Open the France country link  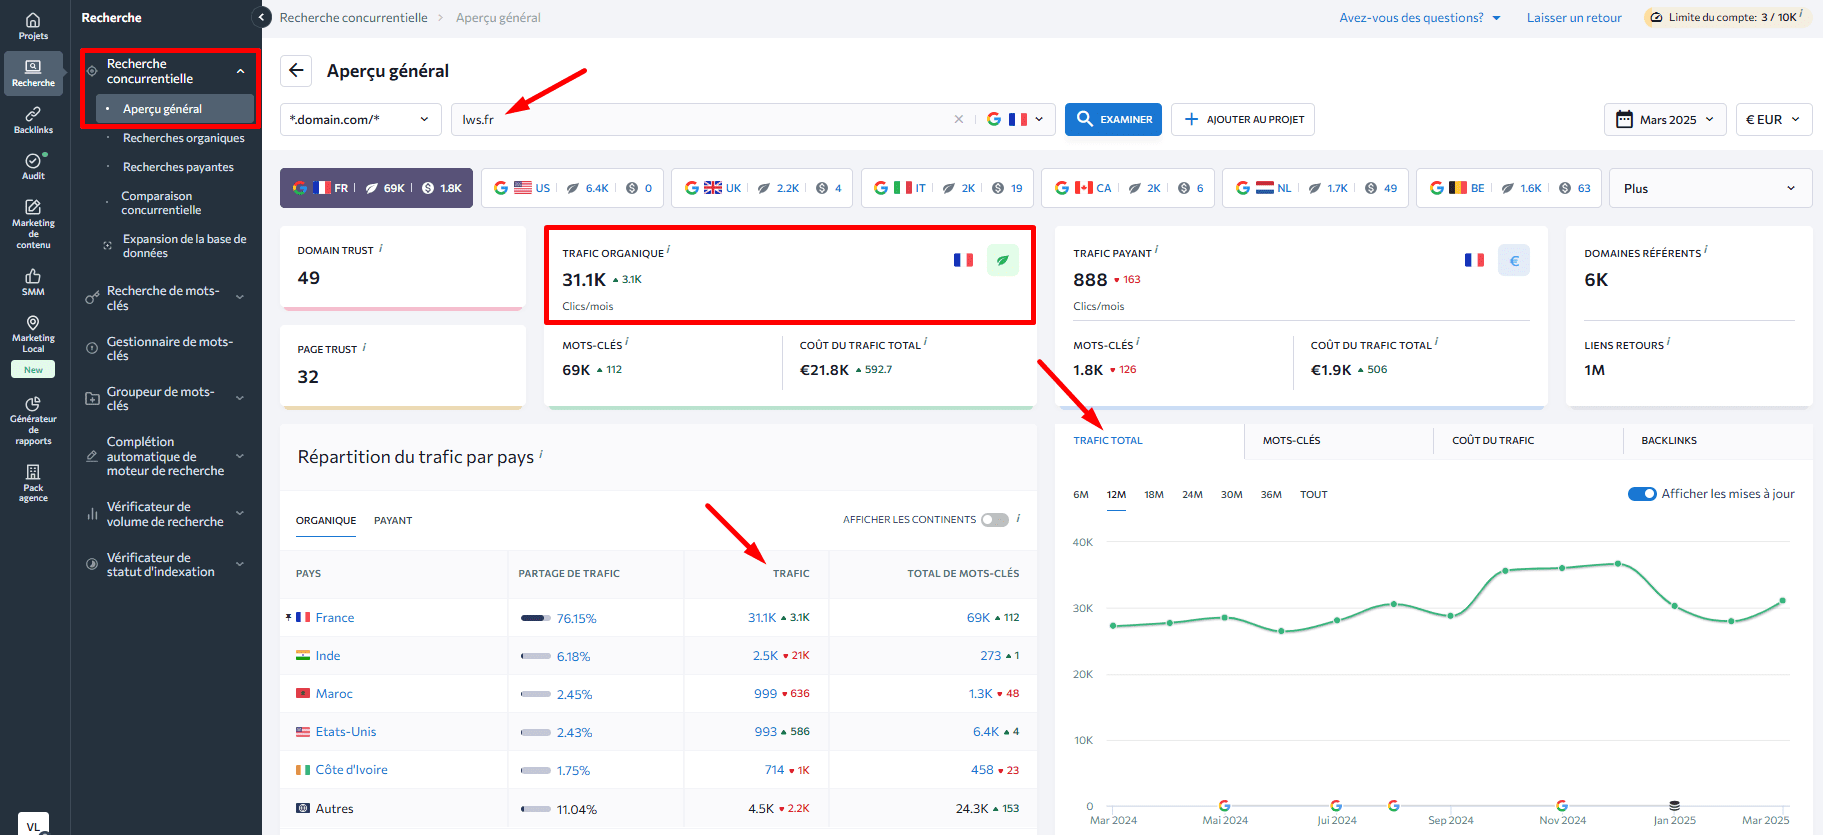point(335,618)
